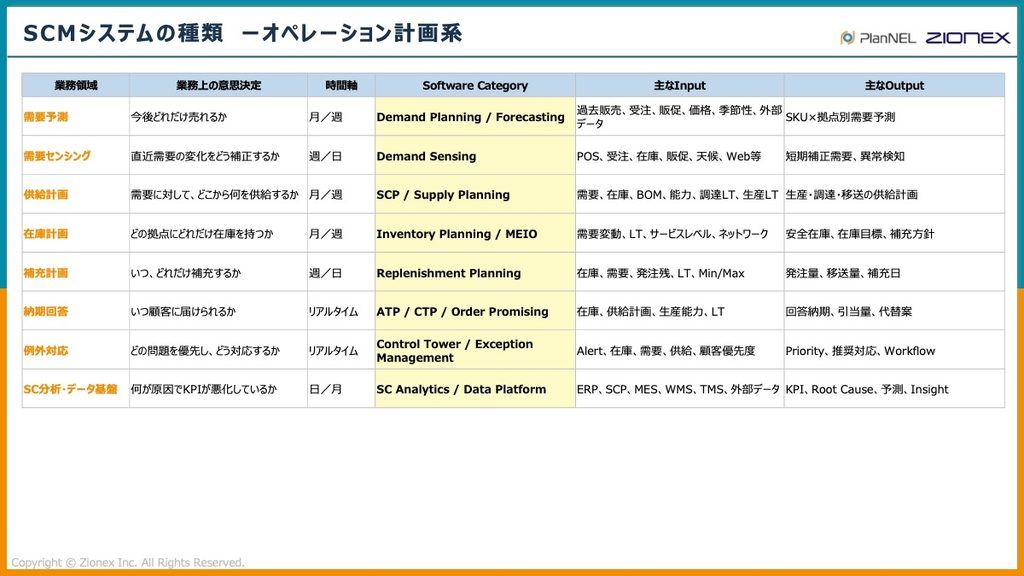Click 'Alert、在庫、需要、供給、顧客優先度' cell

click(679, 351)
